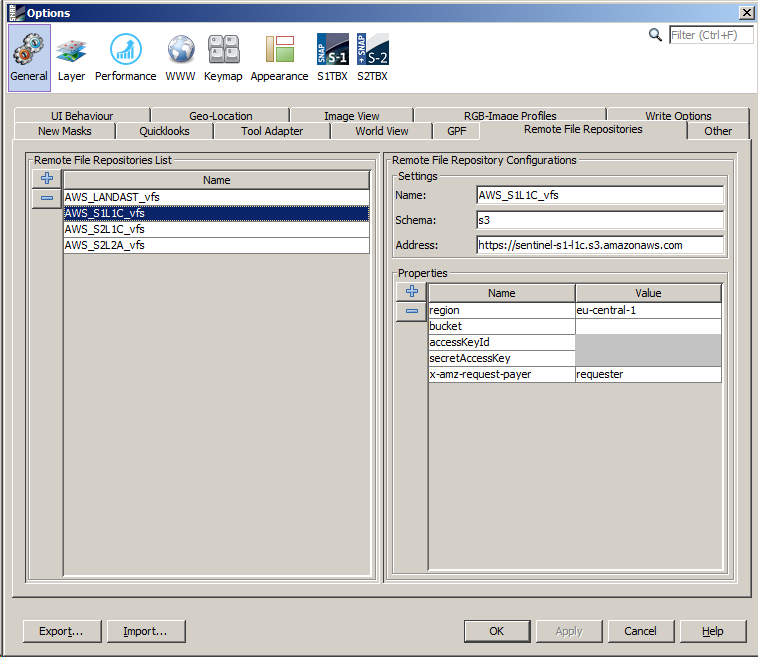This screenshot has height=657, width=758.
Task: Click the greyed accessKeyId value cell
Action: click(x=648, y=342)
